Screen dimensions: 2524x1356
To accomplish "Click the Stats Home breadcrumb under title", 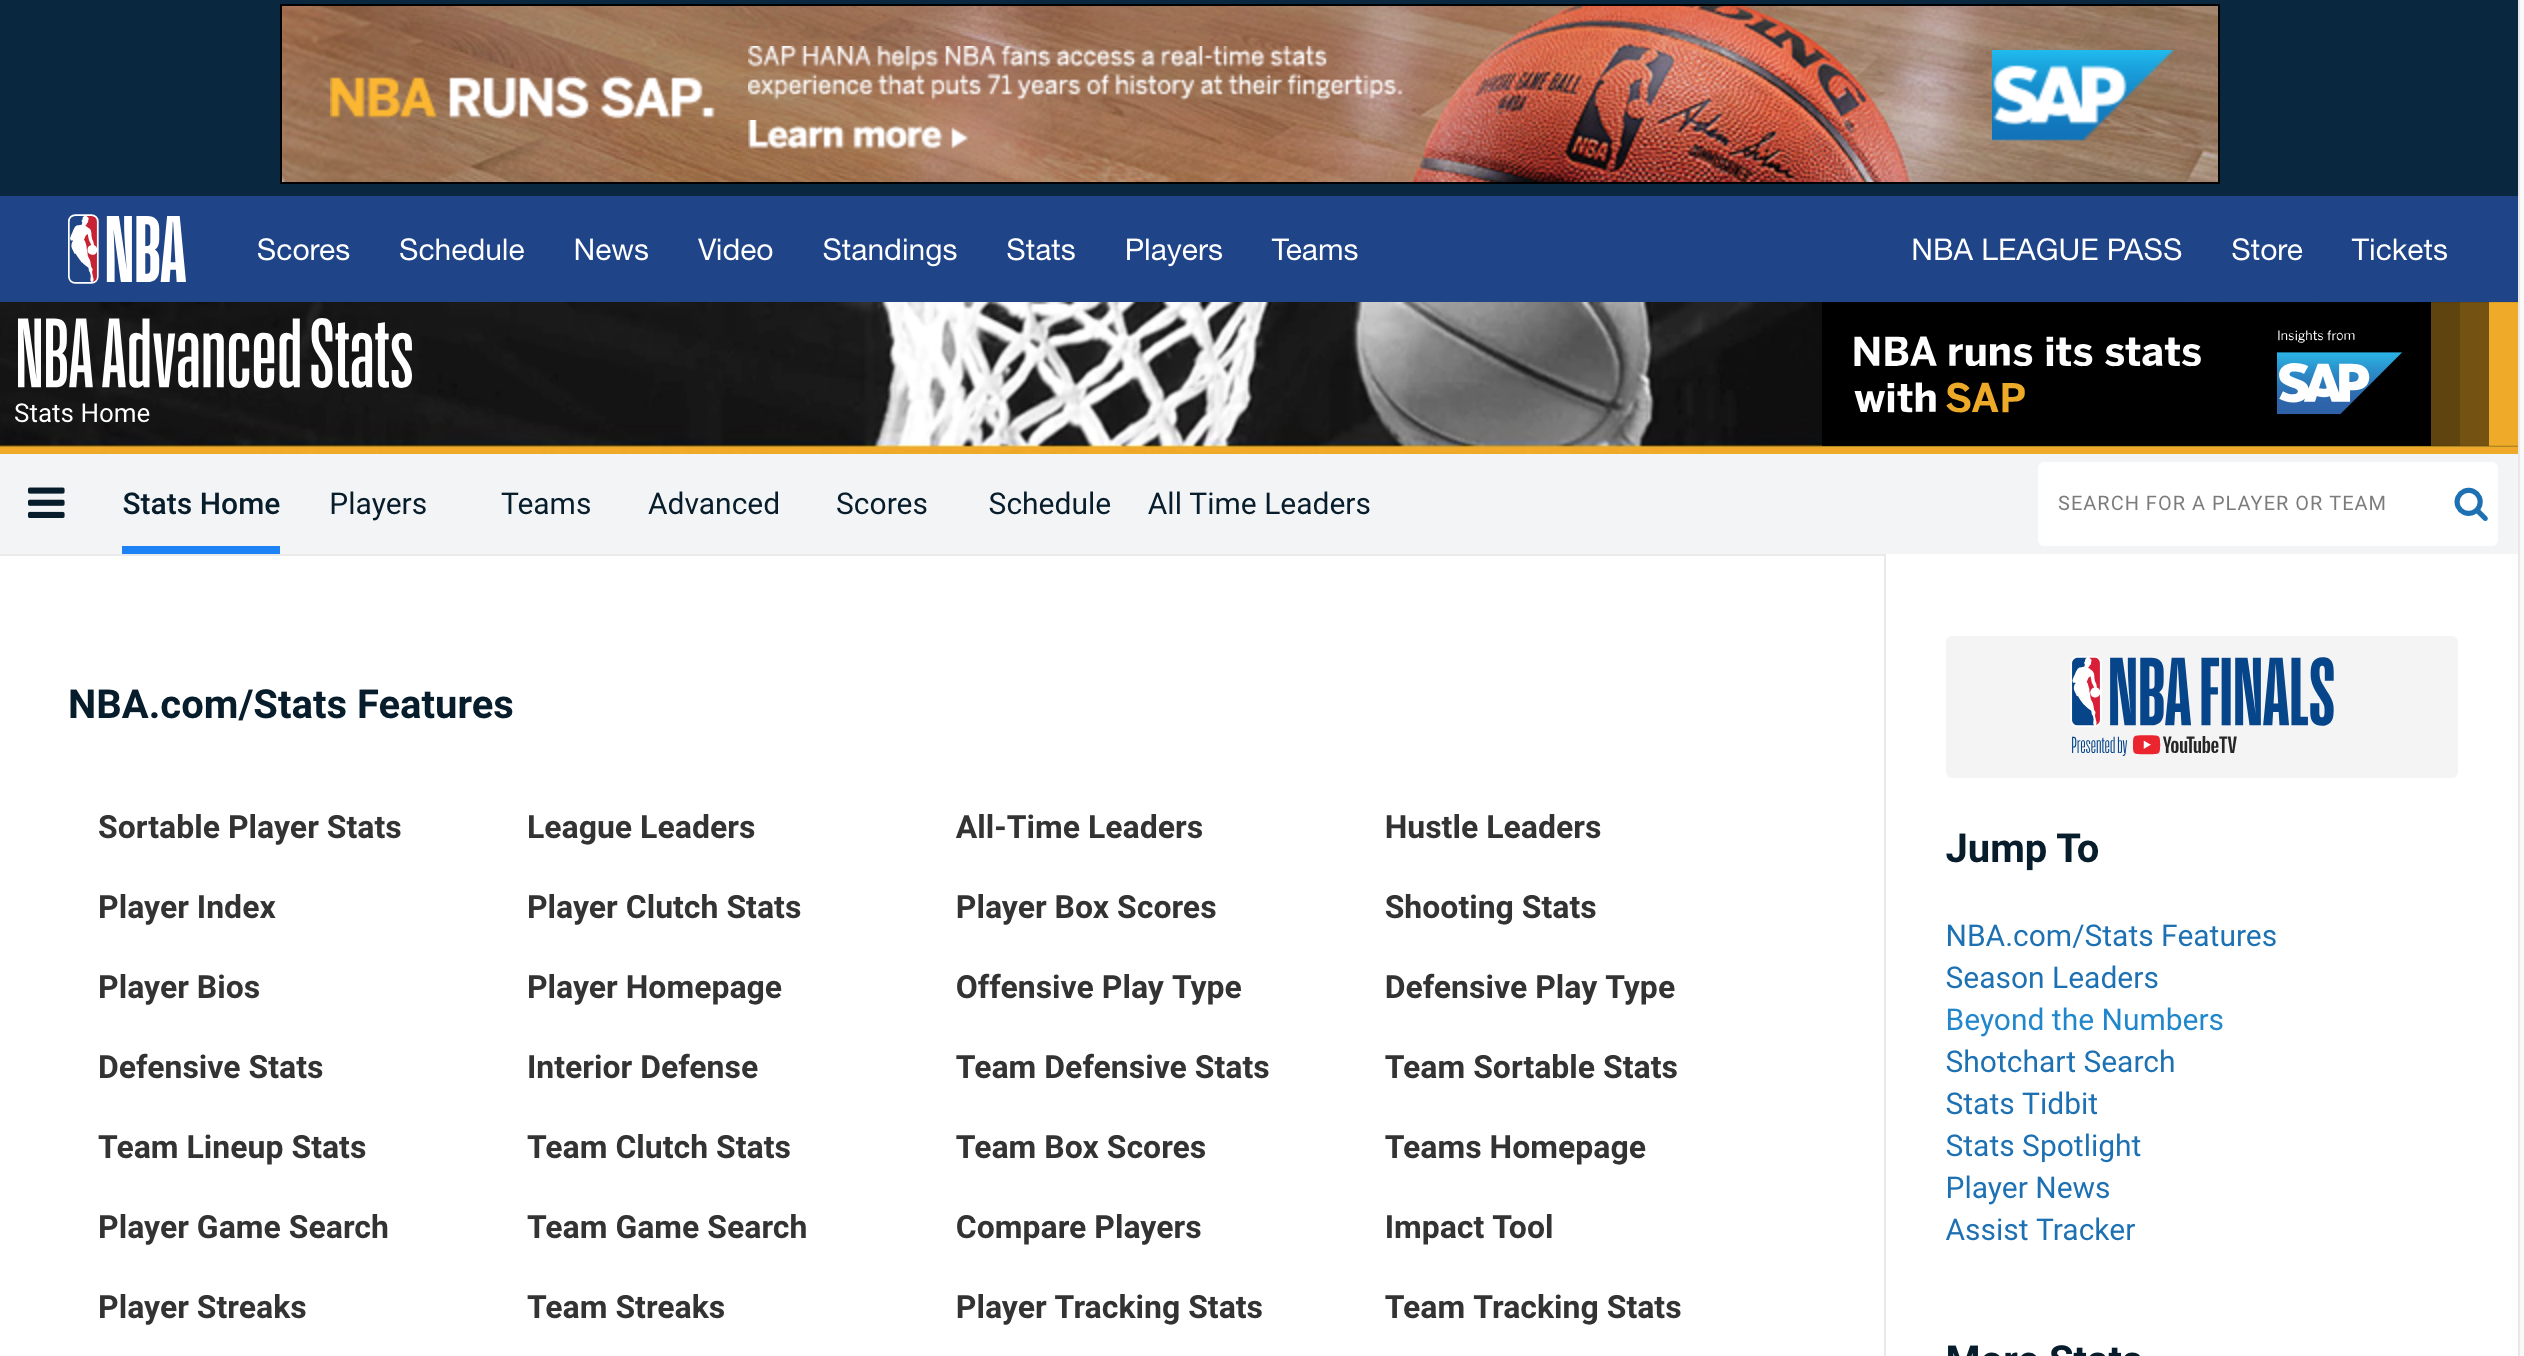I will point(82,413).
